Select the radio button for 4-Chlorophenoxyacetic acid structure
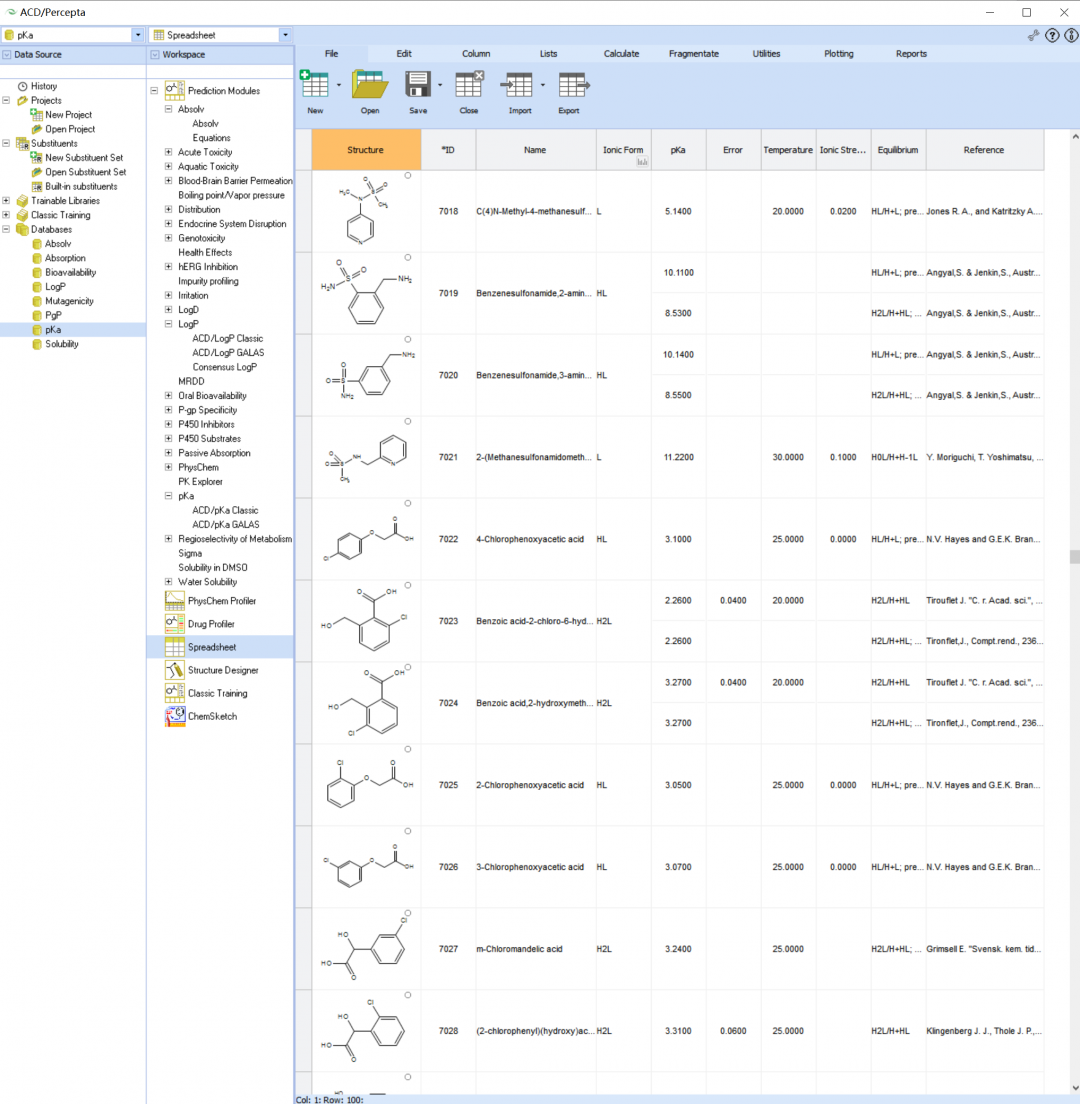This screenshot has width=1080, height=1104. point(408,504)
